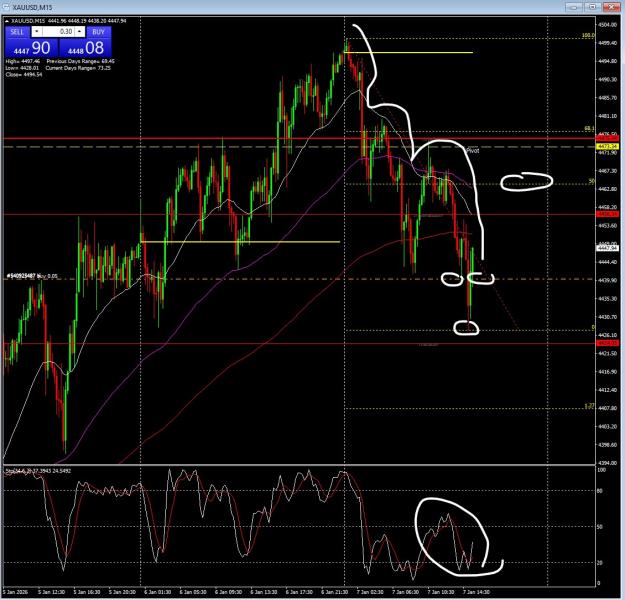Click the stochastic 80 level label
The height and width of the screenshot is (600, 625).
[x=600, y=491]
